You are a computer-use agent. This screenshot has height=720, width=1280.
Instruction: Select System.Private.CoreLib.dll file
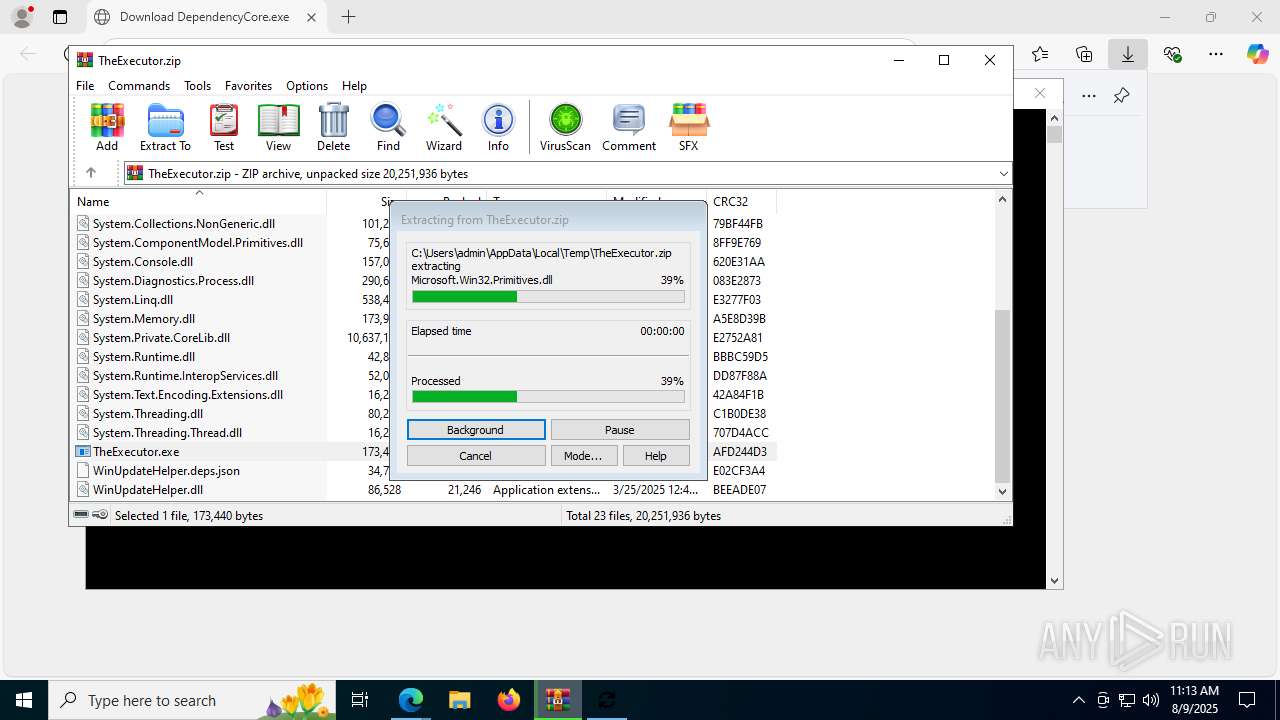pos(161,338)
